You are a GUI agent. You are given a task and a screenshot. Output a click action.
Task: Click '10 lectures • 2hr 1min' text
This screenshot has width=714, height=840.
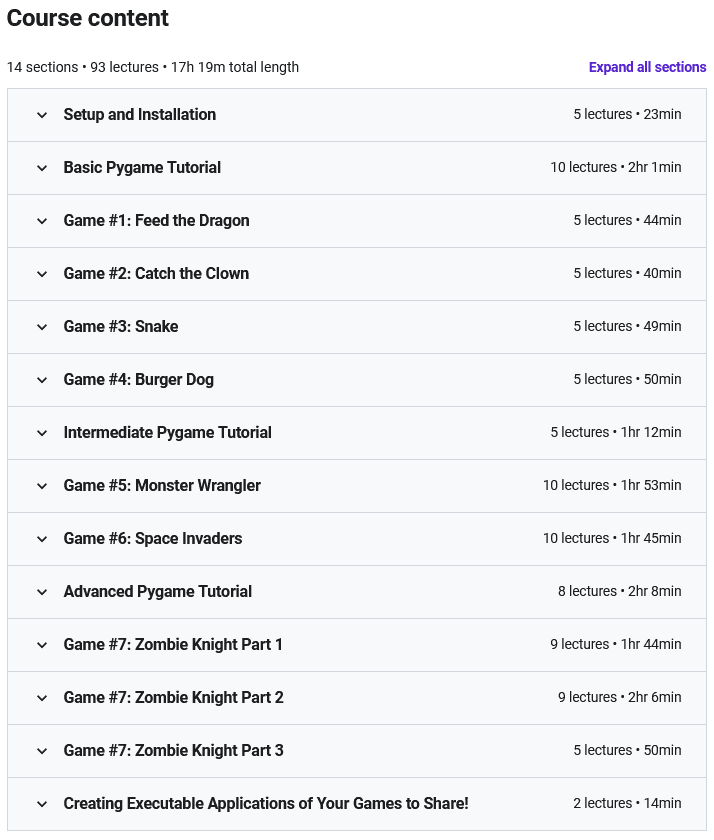coord(616,167)
